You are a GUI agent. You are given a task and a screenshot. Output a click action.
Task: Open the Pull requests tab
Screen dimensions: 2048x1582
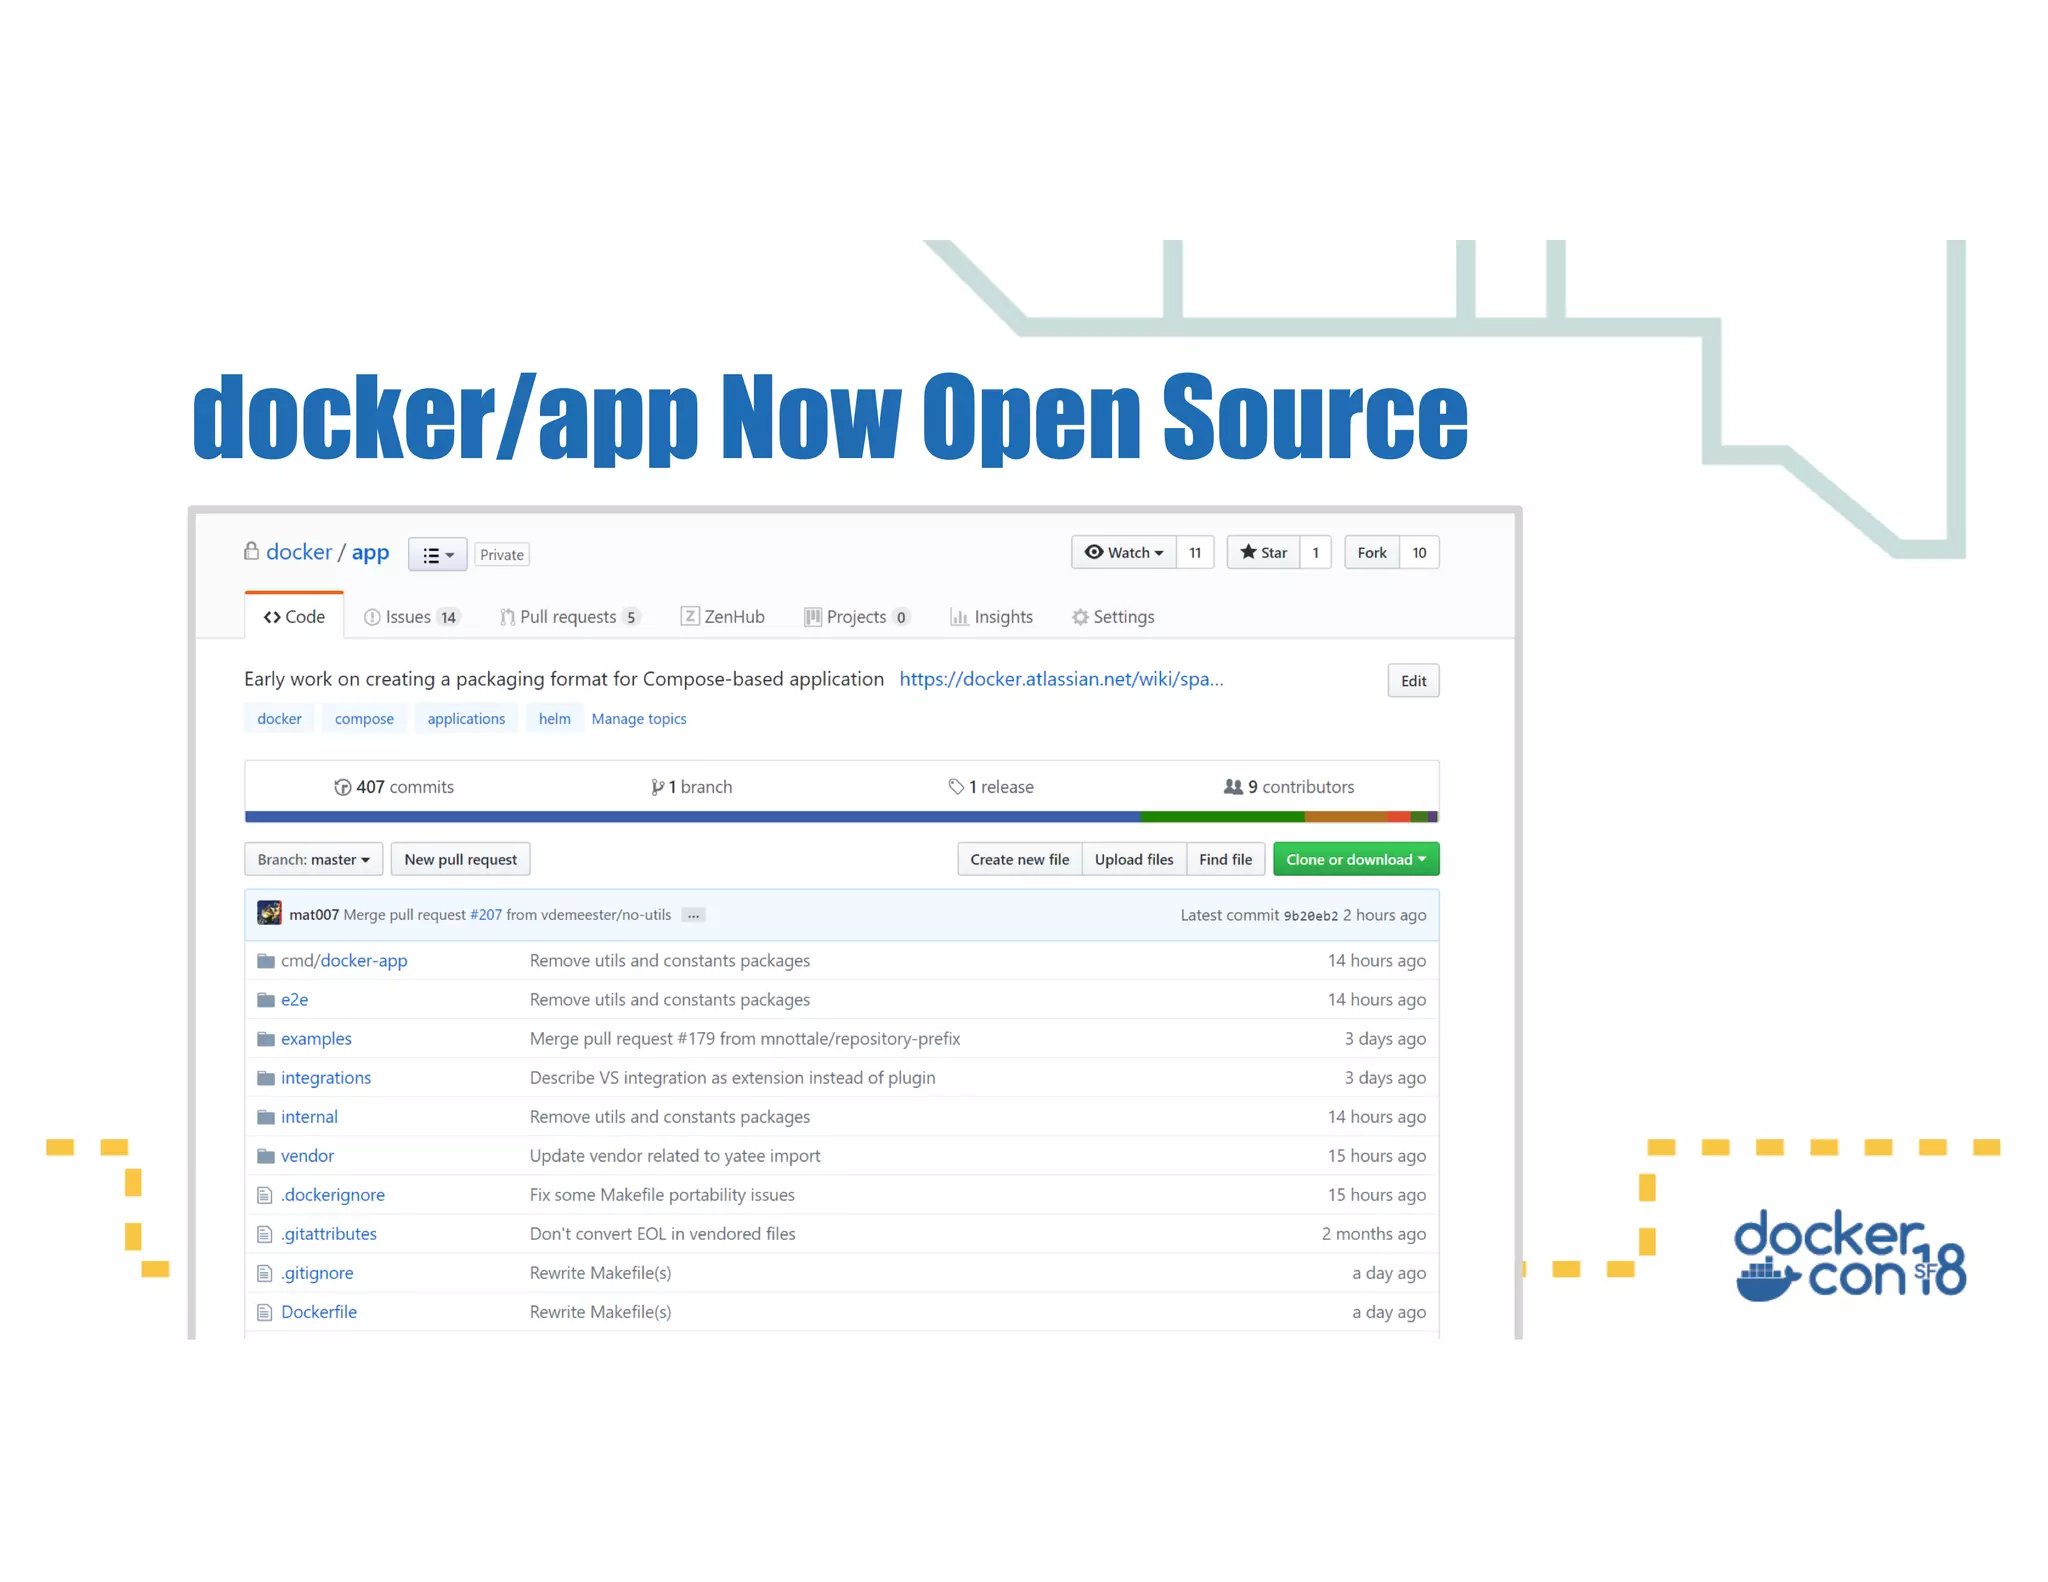click(x=569, y=617)
